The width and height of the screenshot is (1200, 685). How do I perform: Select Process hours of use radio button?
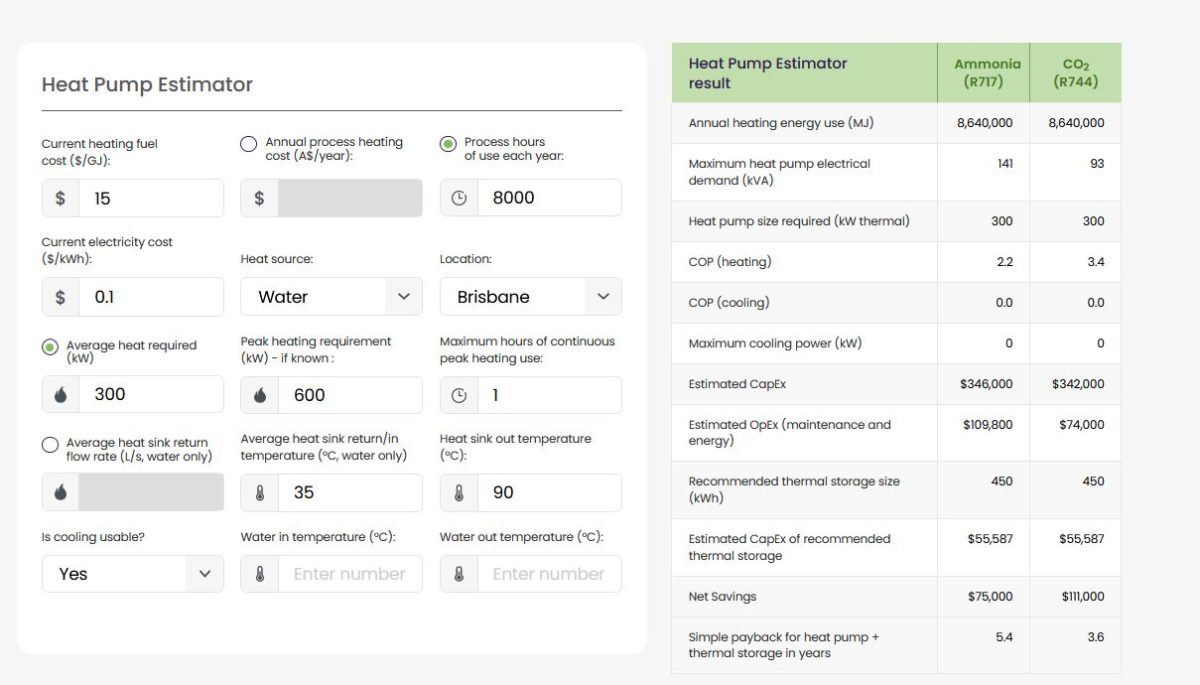click(448, 144)
